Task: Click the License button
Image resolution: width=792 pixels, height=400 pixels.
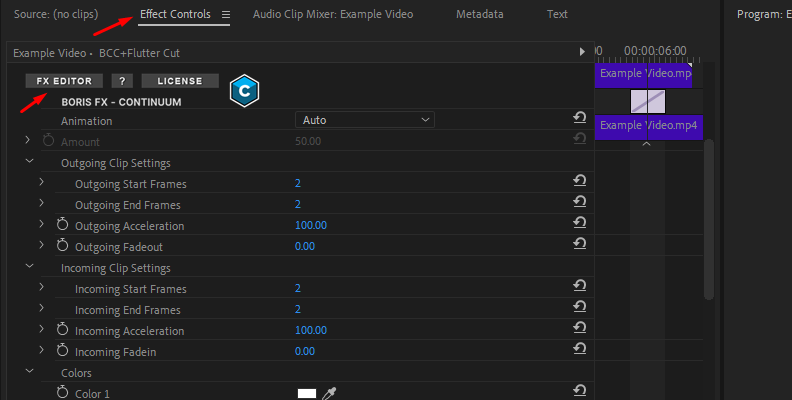Action: point(180,81)
